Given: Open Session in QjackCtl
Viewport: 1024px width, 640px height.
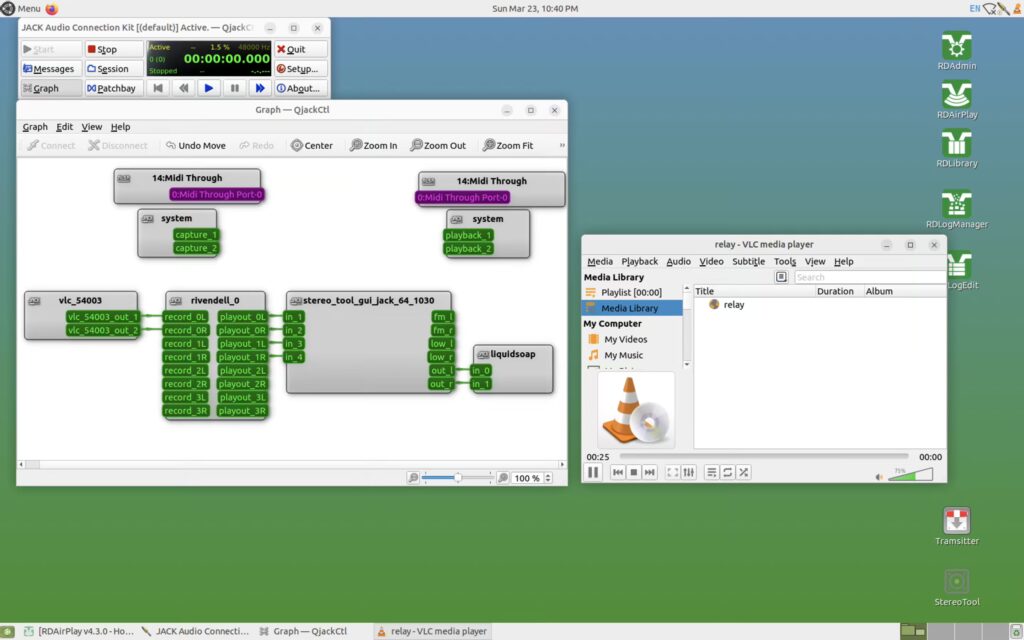Looking at the screenshot, I should (x=114, y=69).
